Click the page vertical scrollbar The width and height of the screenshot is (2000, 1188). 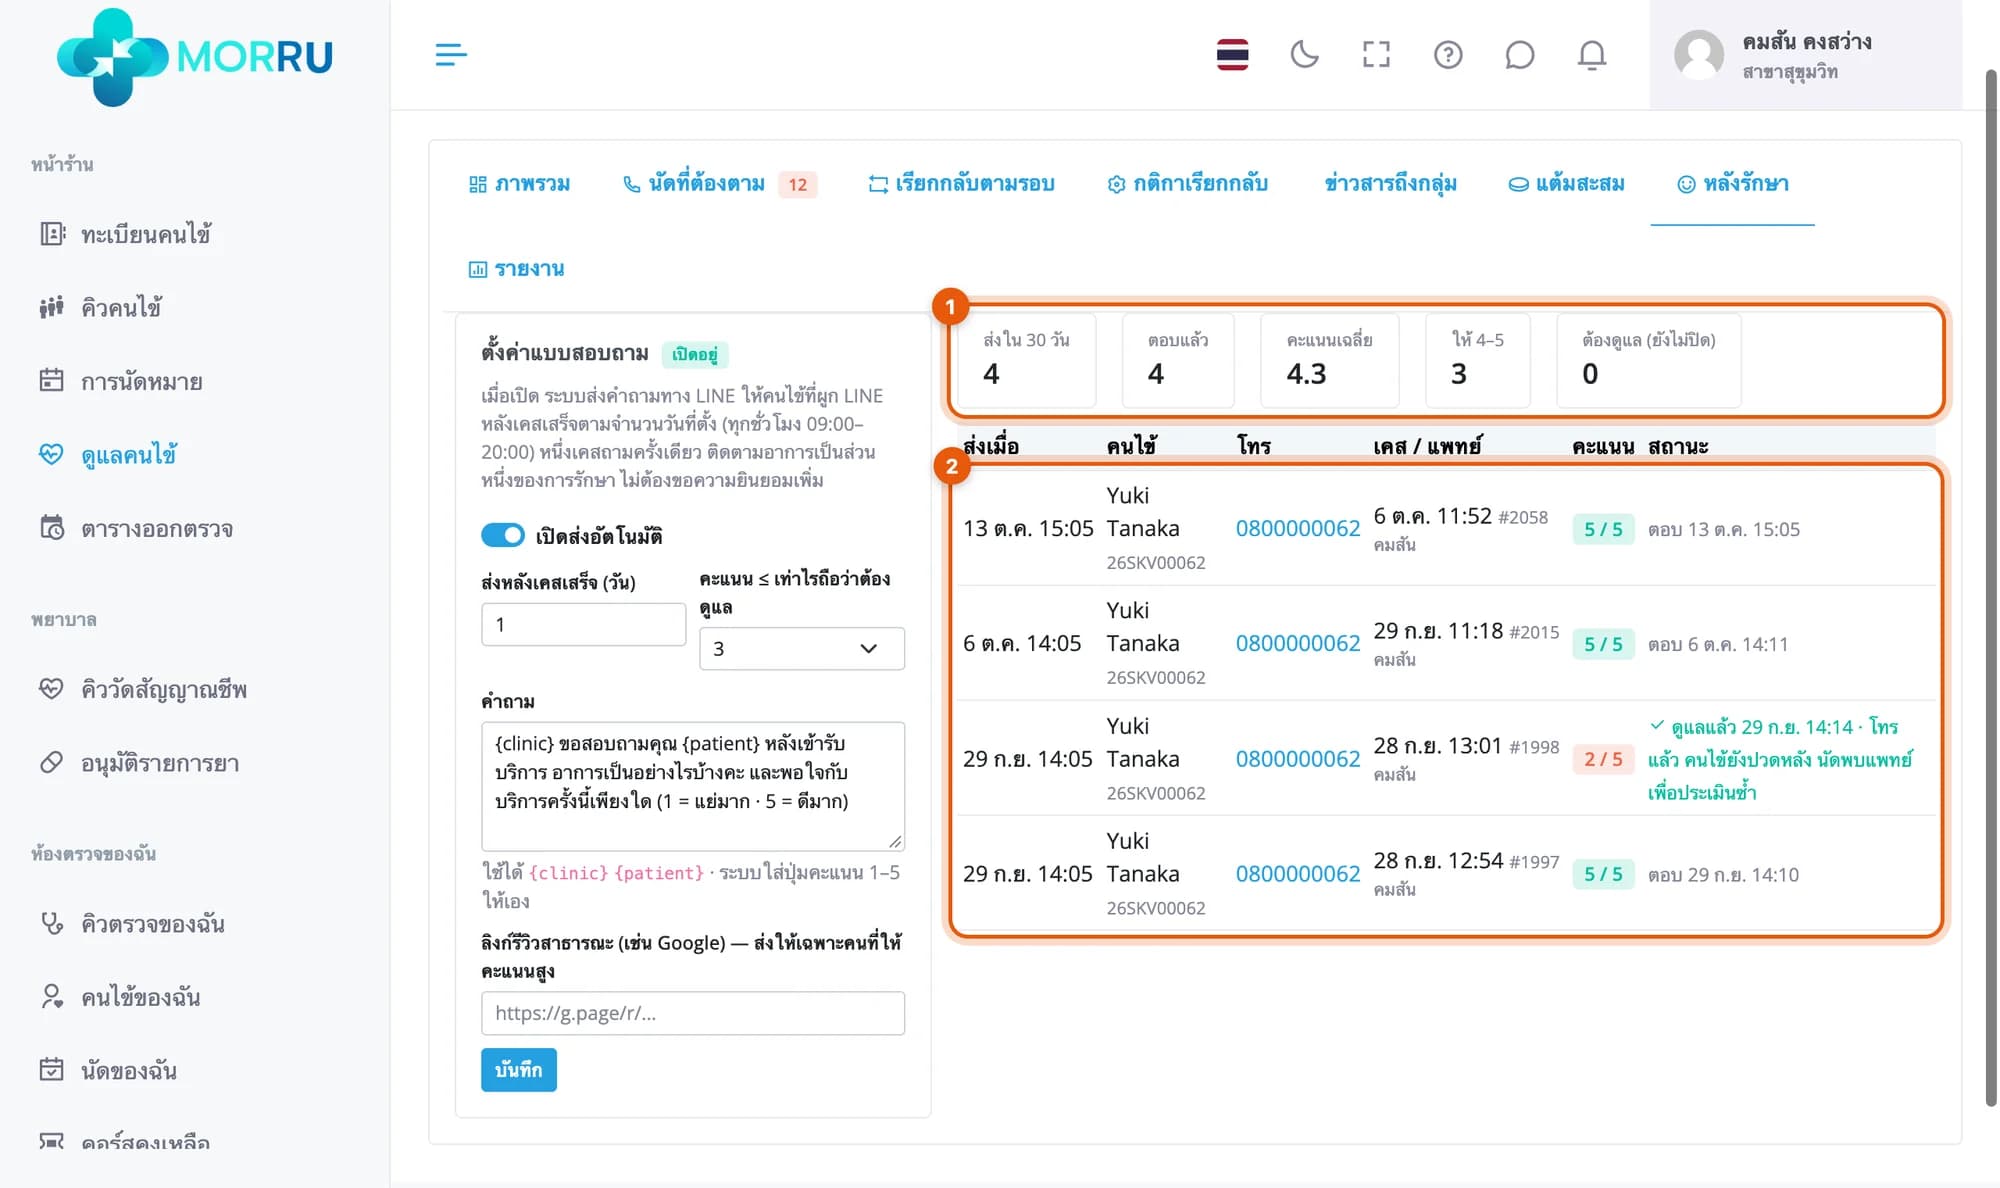(x=1990, y=590)
